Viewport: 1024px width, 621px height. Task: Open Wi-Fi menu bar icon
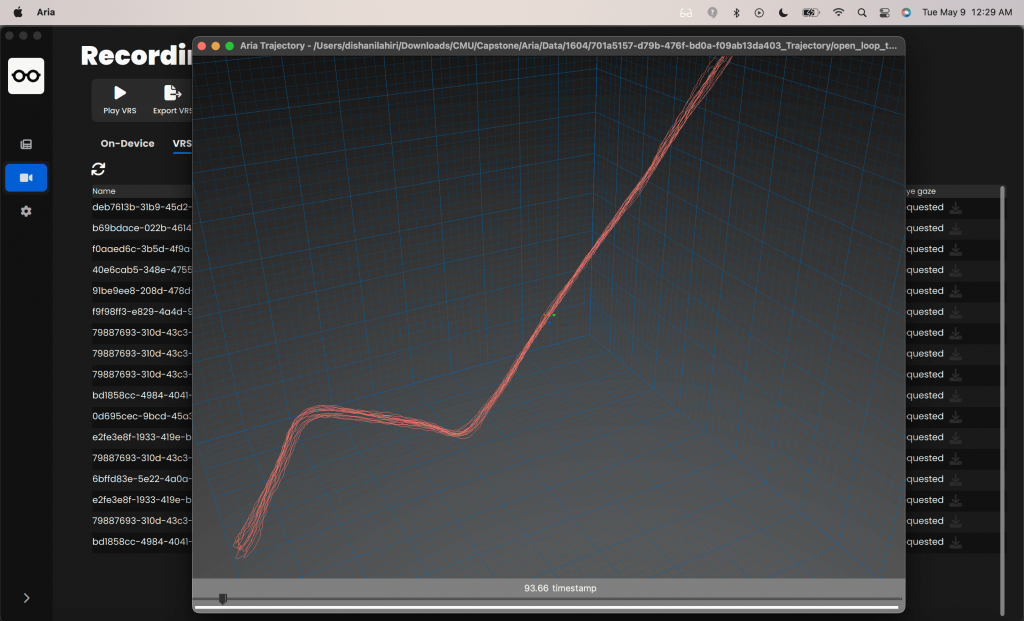tap(839, 12)
